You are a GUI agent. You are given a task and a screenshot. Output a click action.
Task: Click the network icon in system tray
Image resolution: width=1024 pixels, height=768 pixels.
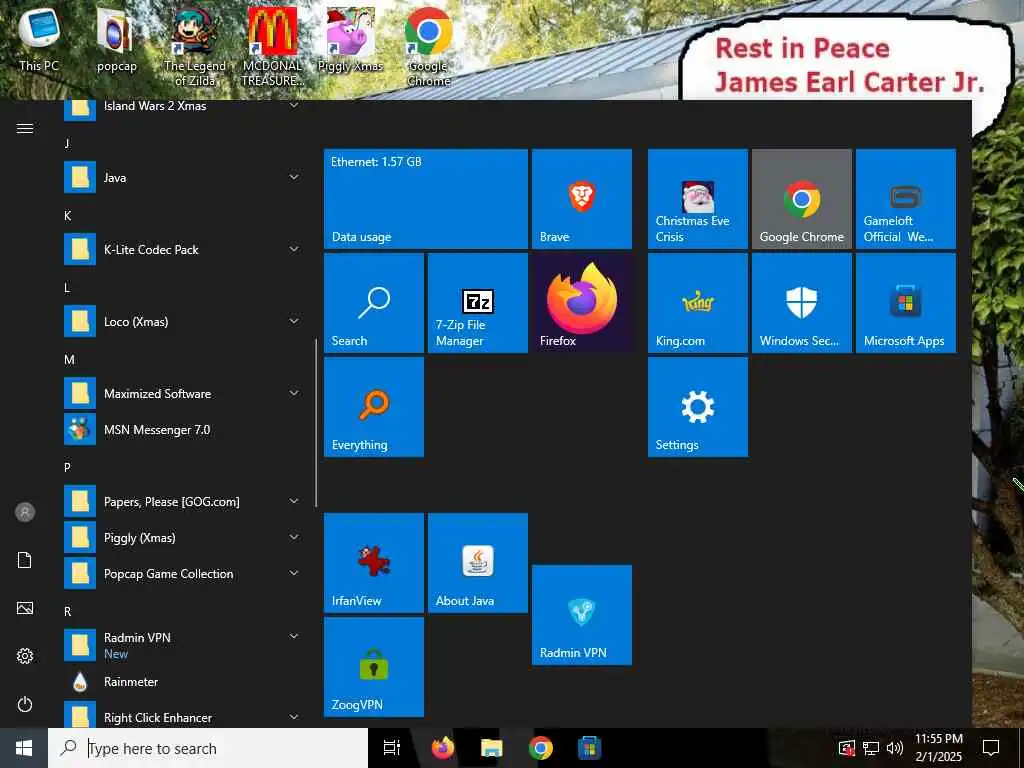pyautogui.click(x=871, y=748)
